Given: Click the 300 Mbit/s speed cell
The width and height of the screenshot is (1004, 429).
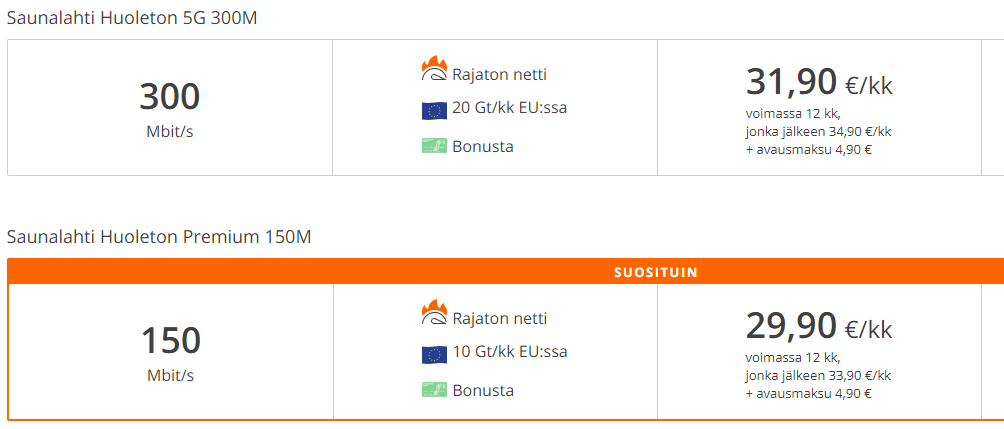Looking at the screenshot, I should pyautogui.click(x=170, y=108).
